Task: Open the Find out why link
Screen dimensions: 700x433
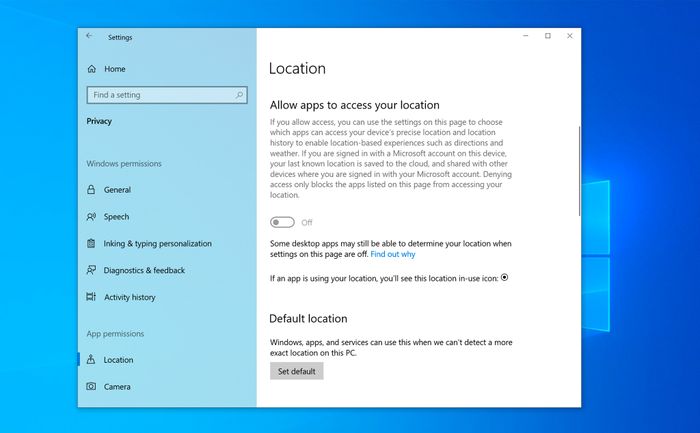Action: point(392,255)
